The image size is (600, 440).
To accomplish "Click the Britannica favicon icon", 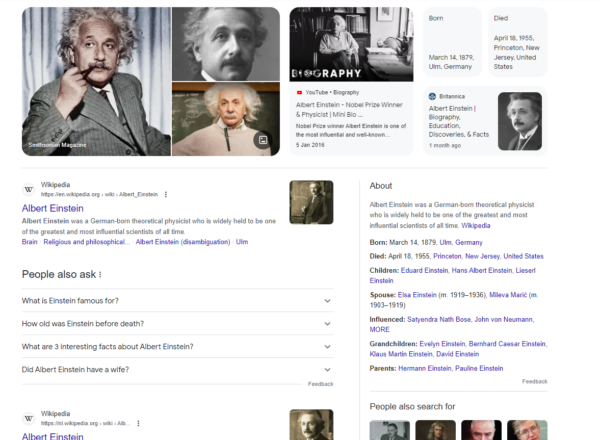I will click(x=432, y=97).
